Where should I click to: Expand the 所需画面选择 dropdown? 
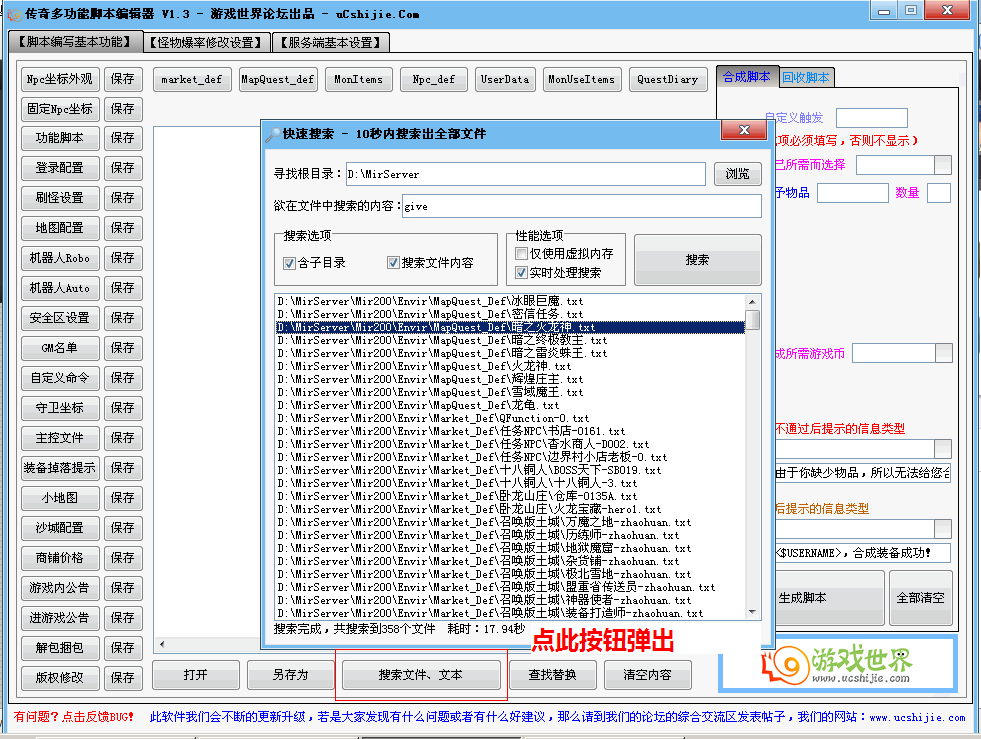click(x=942, y=165)
